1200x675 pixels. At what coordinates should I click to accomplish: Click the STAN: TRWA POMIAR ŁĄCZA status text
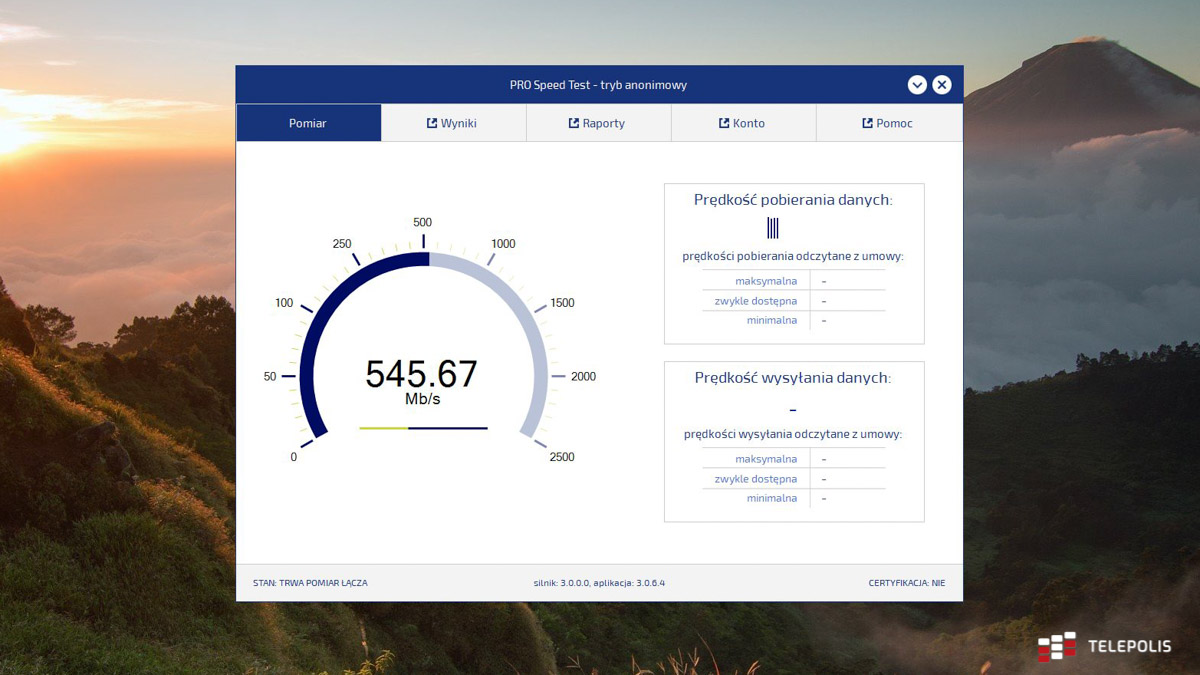[x=310, y=582]
